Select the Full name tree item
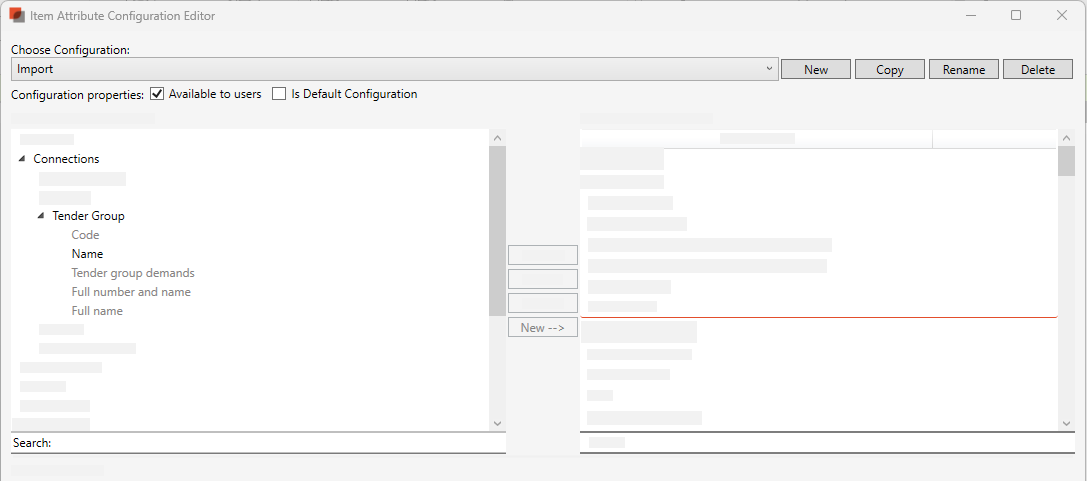The height and width of the screenshot is (481, 1087). coord(97,311)
